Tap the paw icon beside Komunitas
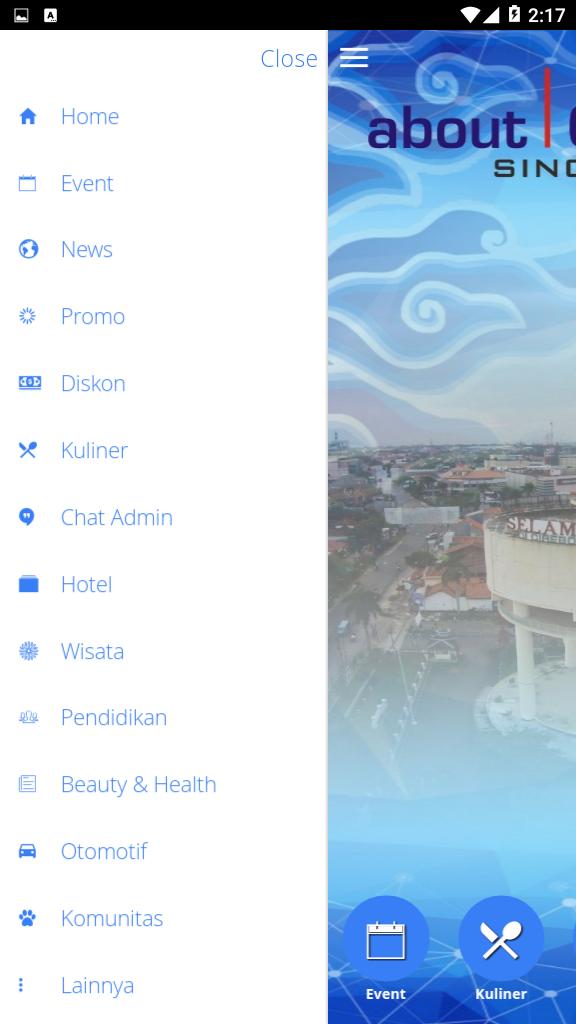The height and width of the screenshot is (1024, 576). [27, 918]
